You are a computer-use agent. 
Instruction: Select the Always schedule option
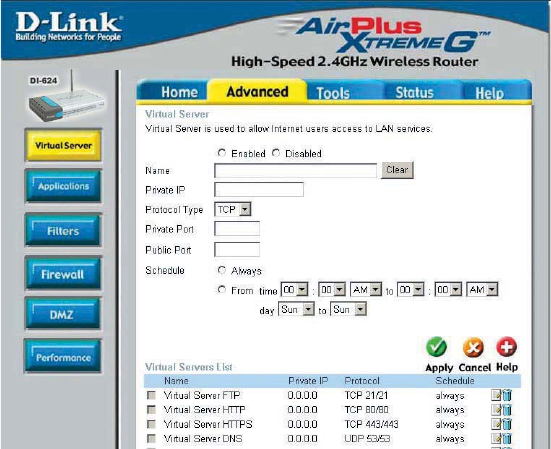222,270
